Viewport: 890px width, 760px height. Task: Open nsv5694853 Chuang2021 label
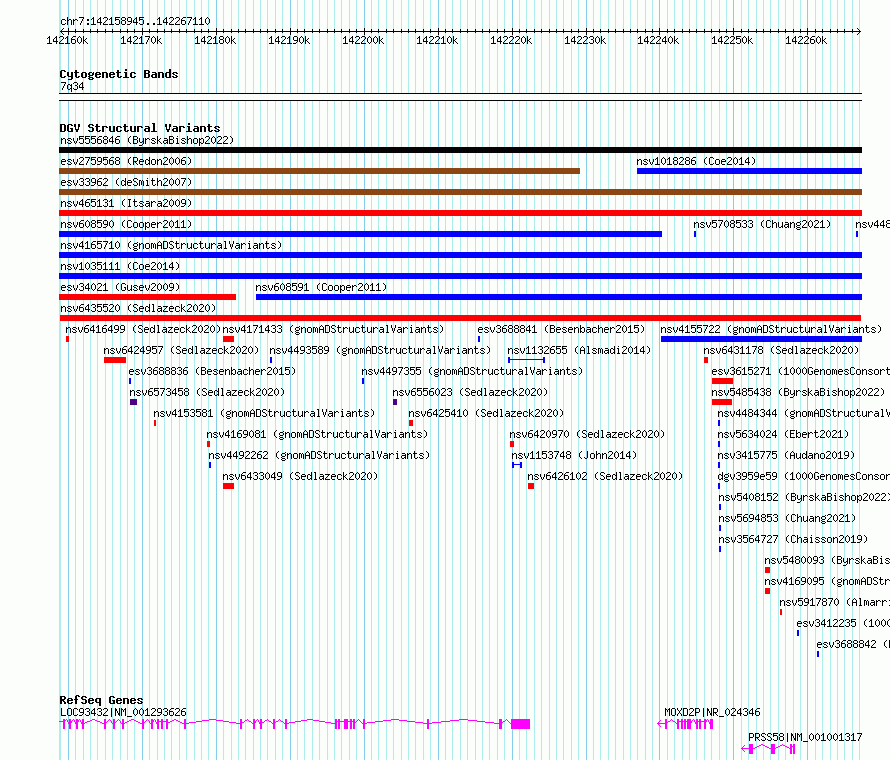(x=787, y=518)
